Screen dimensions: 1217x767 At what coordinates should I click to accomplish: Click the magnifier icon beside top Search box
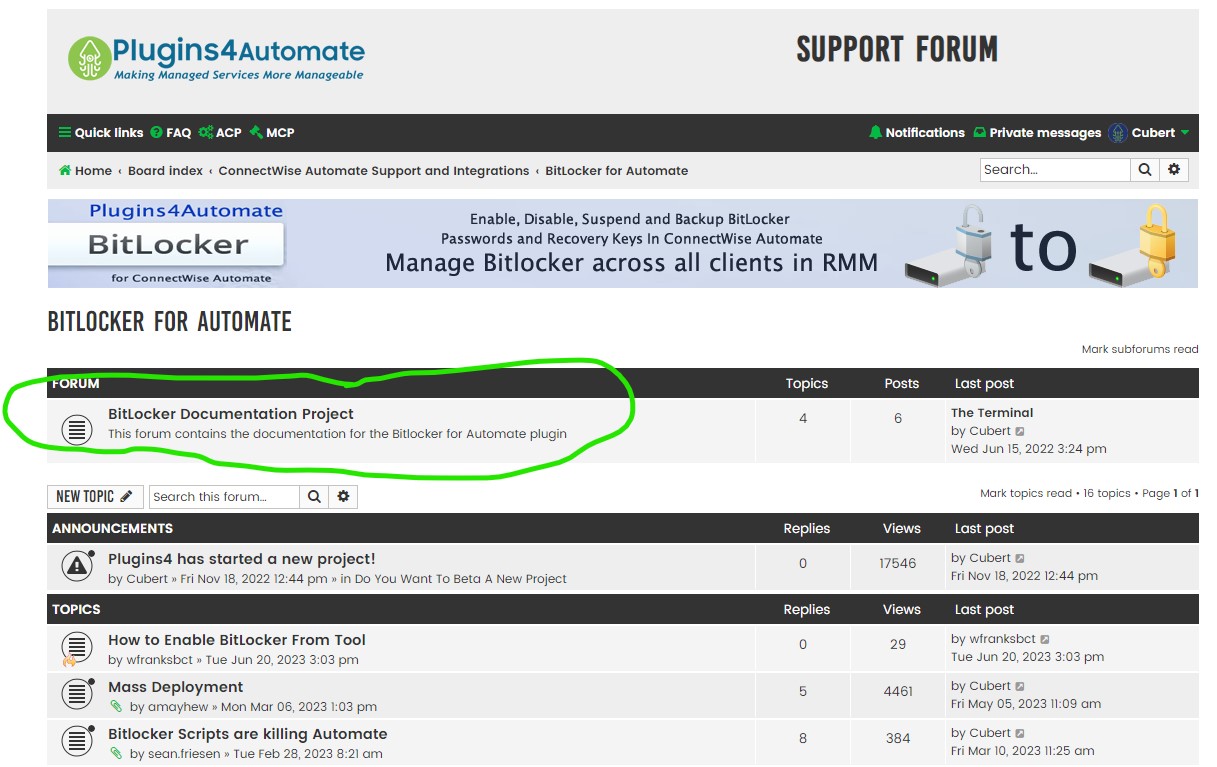1145,170
